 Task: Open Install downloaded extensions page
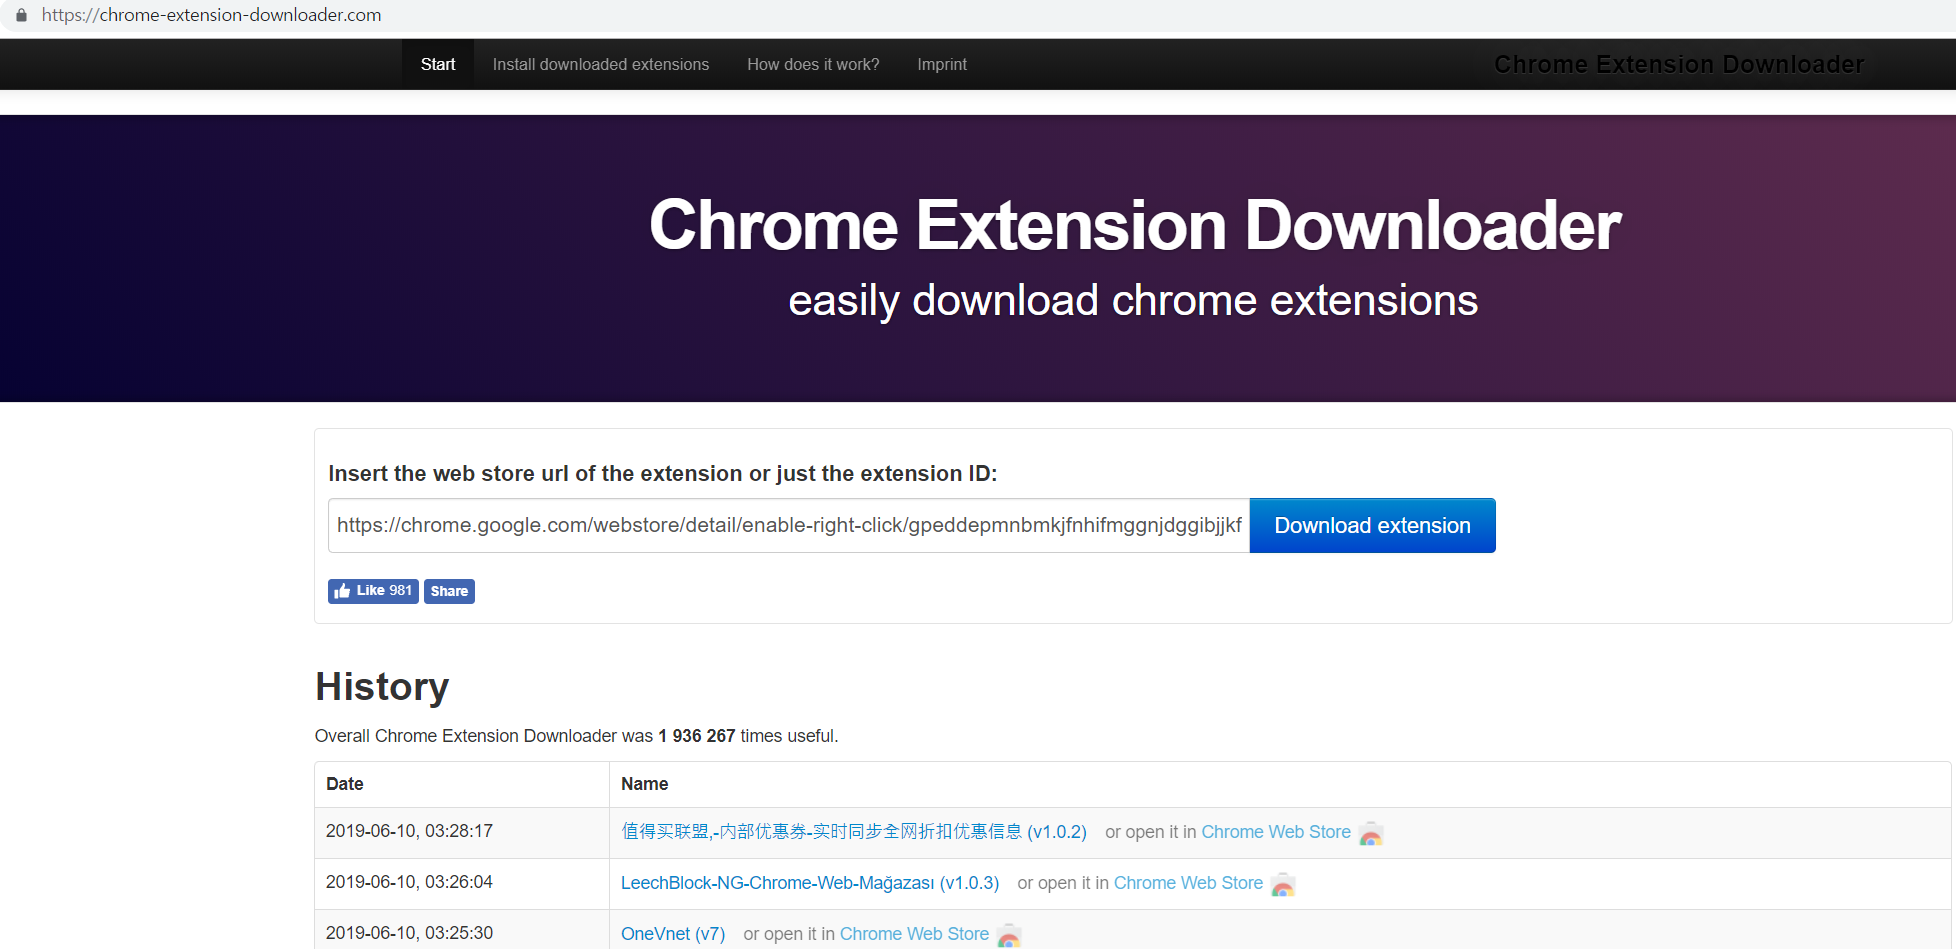601,64
